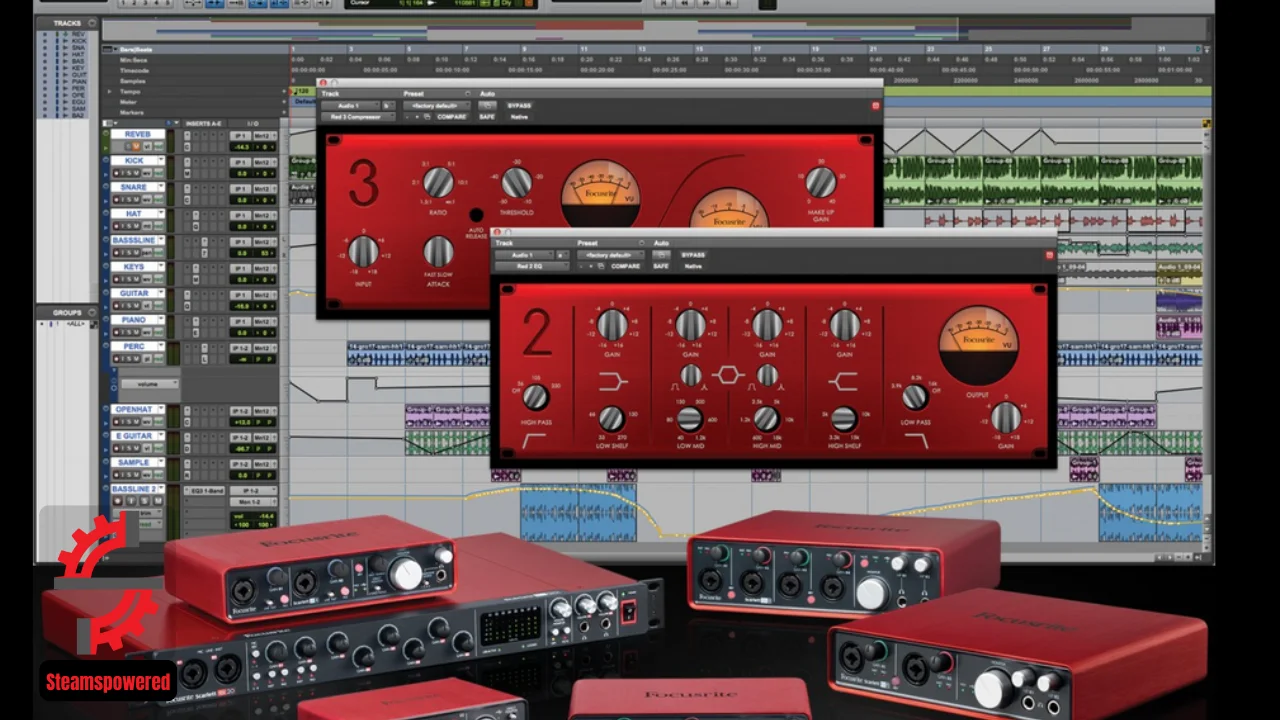Click COMPARE in the Red 3 Compressor window
Screen dimensions: 1280x720
tap(453, 117)
